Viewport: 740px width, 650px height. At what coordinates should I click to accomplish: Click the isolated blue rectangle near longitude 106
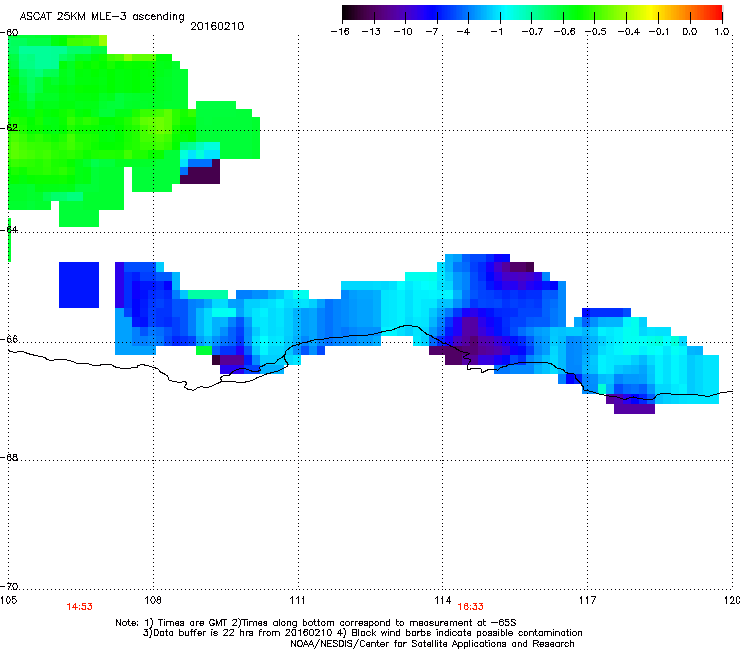pyautogui.click(x=79, y=285)
